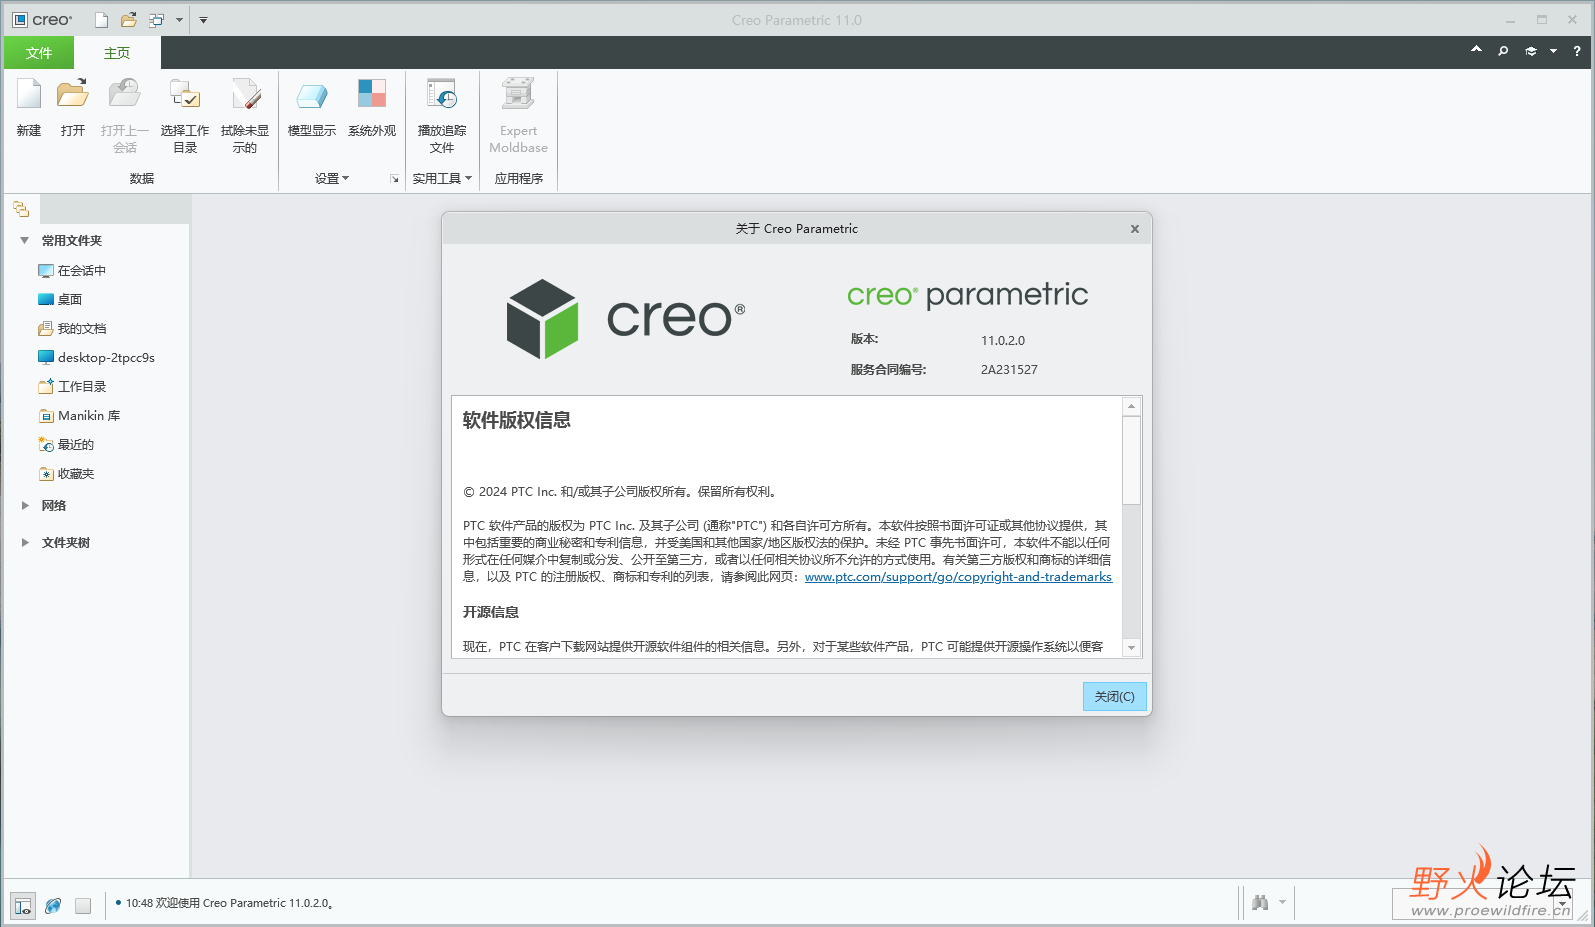Open the ptc.com copyright-and-trademarks link

click(x=958, y=577)
